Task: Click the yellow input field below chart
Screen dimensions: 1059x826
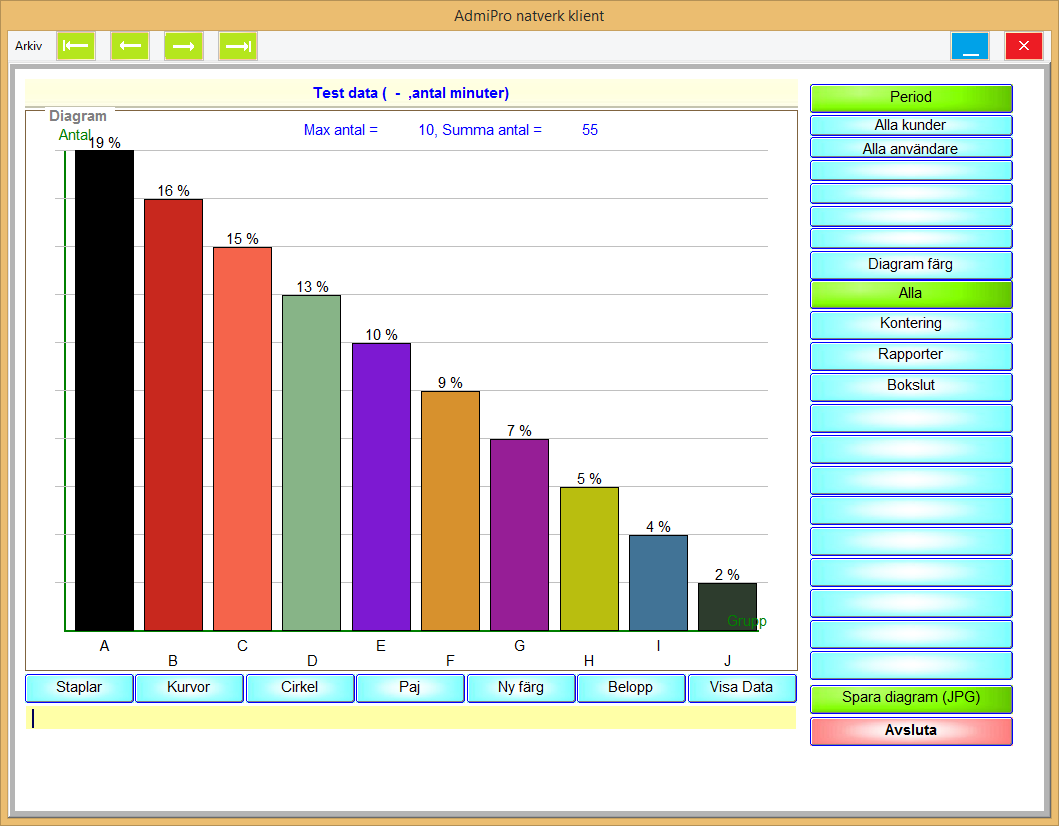Action: pos(411,718)
